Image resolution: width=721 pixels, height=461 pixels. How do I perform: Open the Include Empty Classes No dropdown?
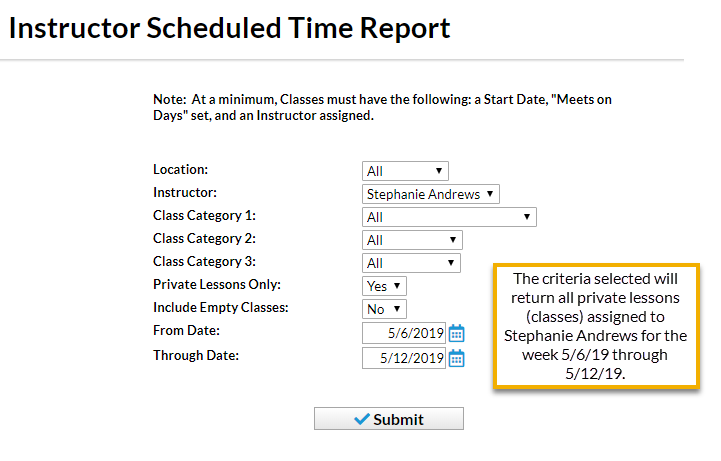[384, 309]
